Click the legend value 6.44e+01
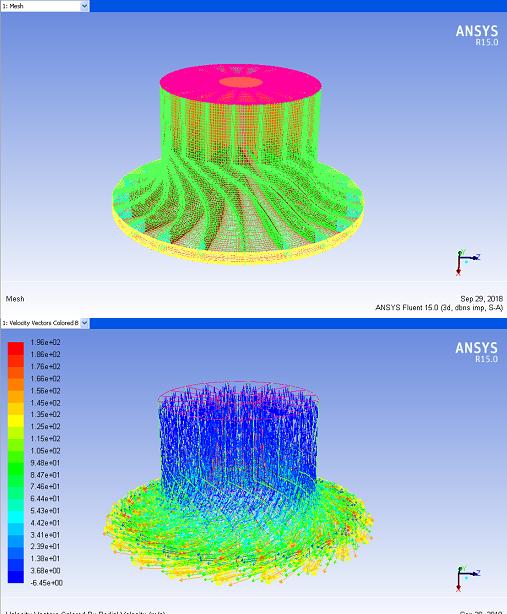Viewport: 507px width, 614px height. coord(45,498)
